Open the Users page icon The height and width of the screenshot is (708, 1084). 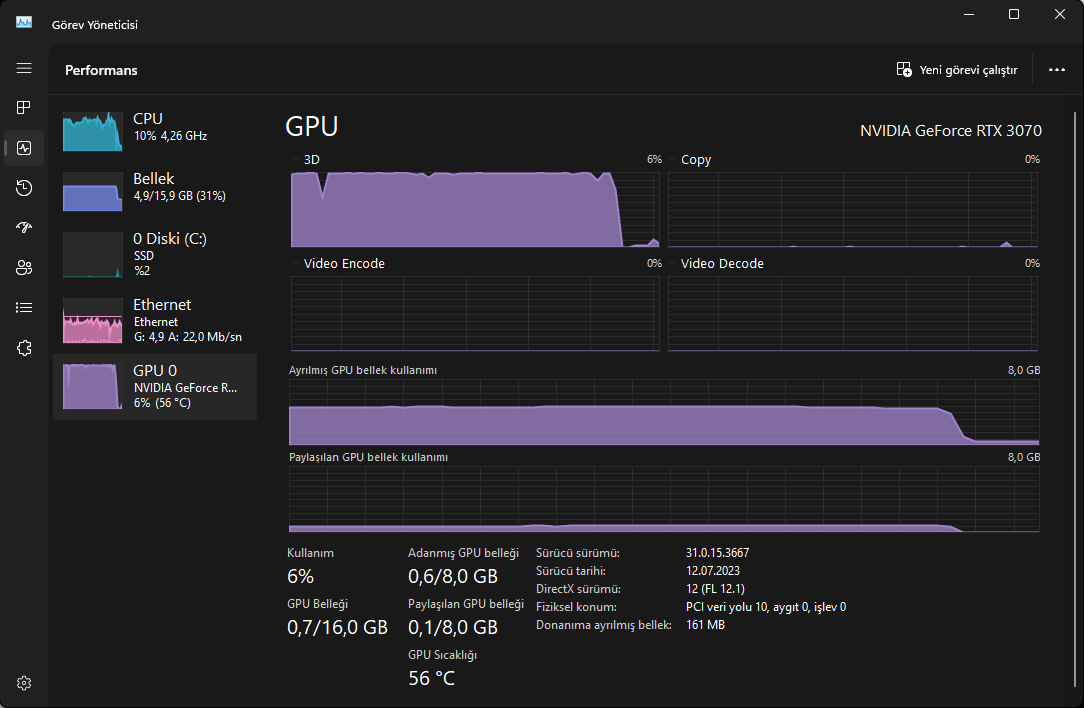coord(24,268)
